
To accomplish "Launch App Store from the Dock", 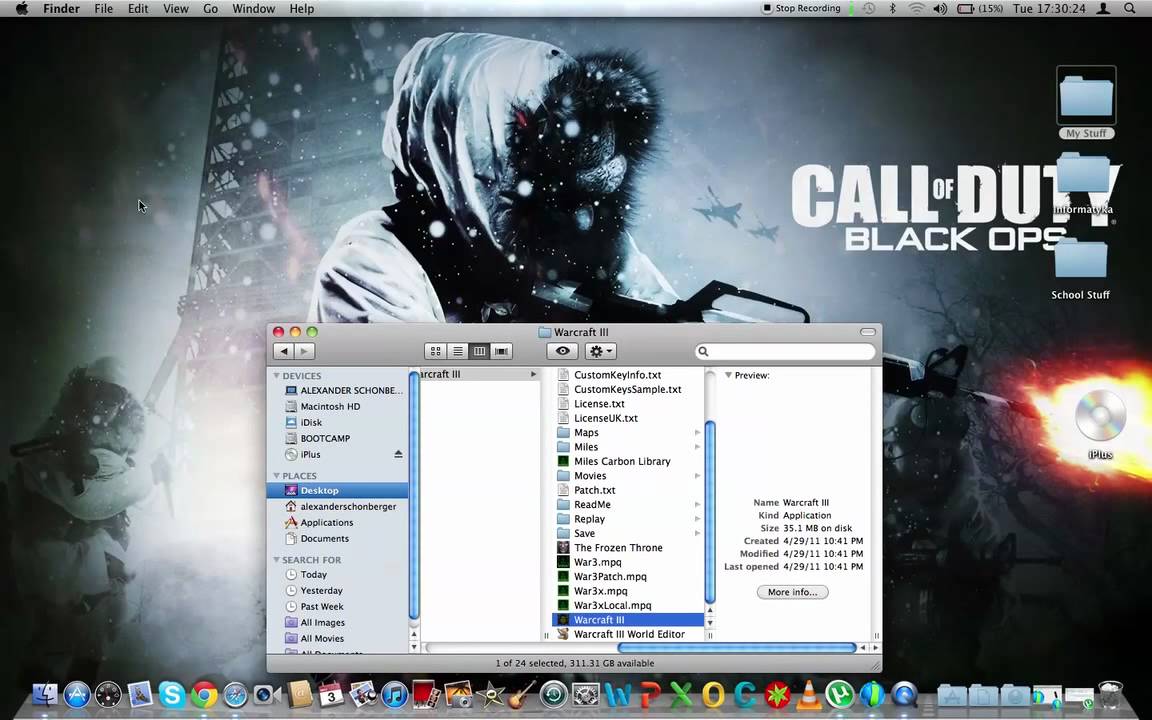I will click(x=77, y=694).
